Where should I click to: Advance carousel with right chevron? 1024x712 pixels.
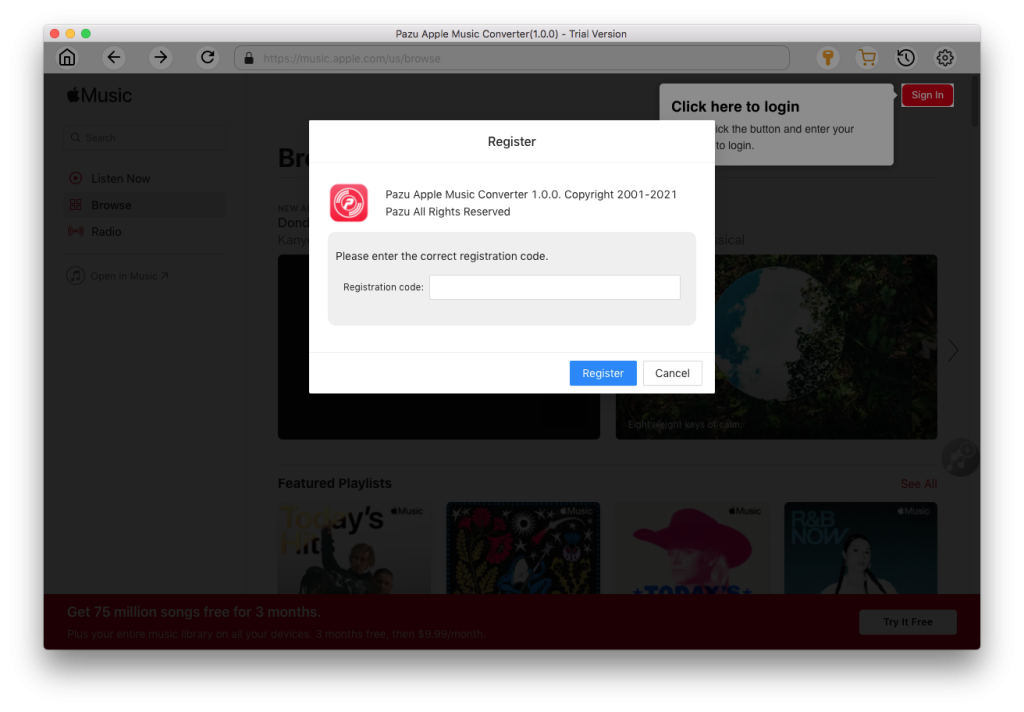coord(953,350)
